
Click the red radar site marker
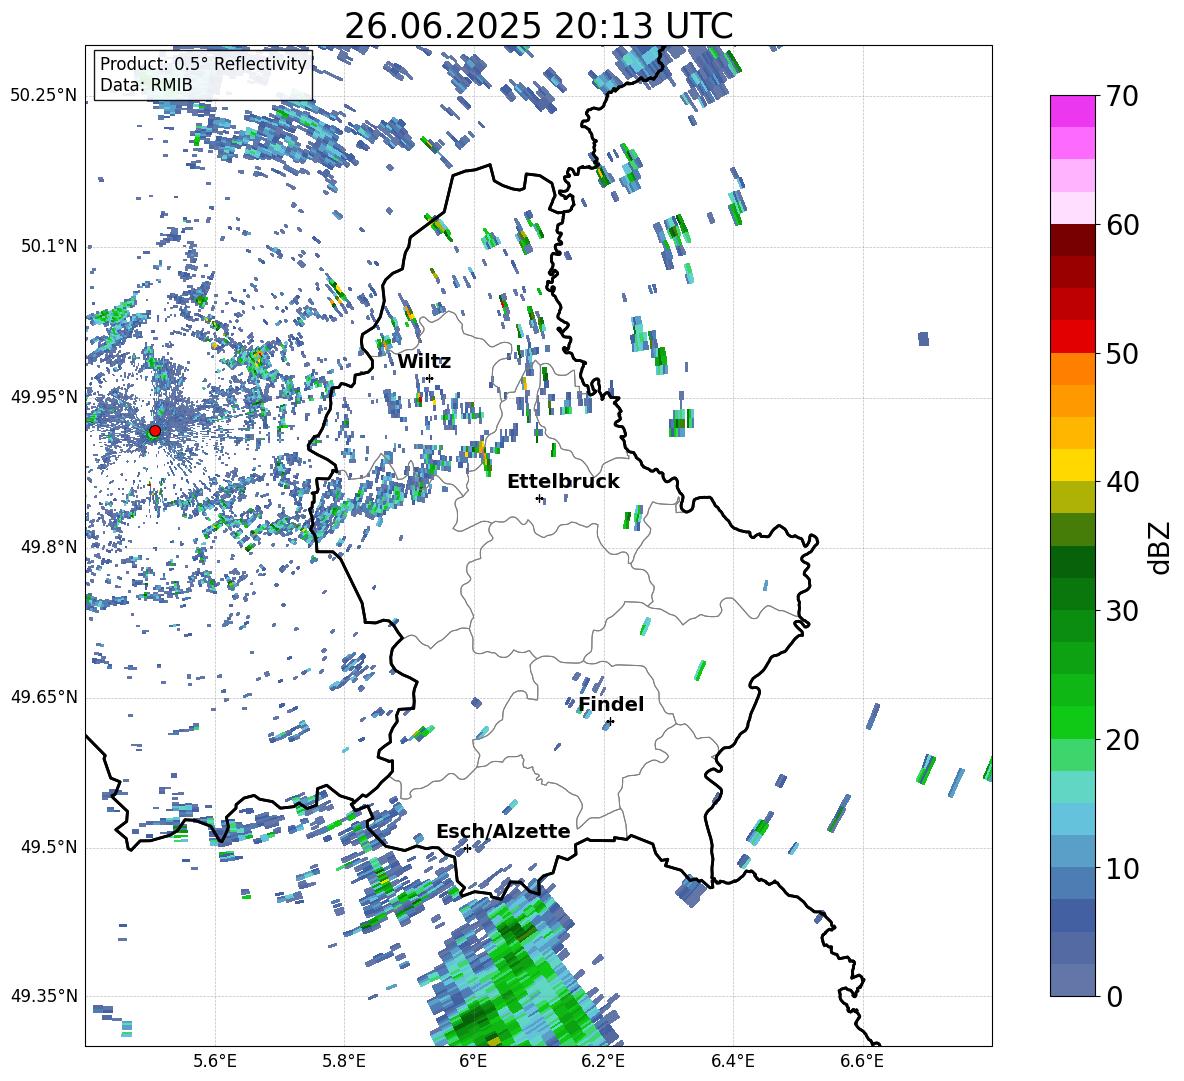(155, 430)
